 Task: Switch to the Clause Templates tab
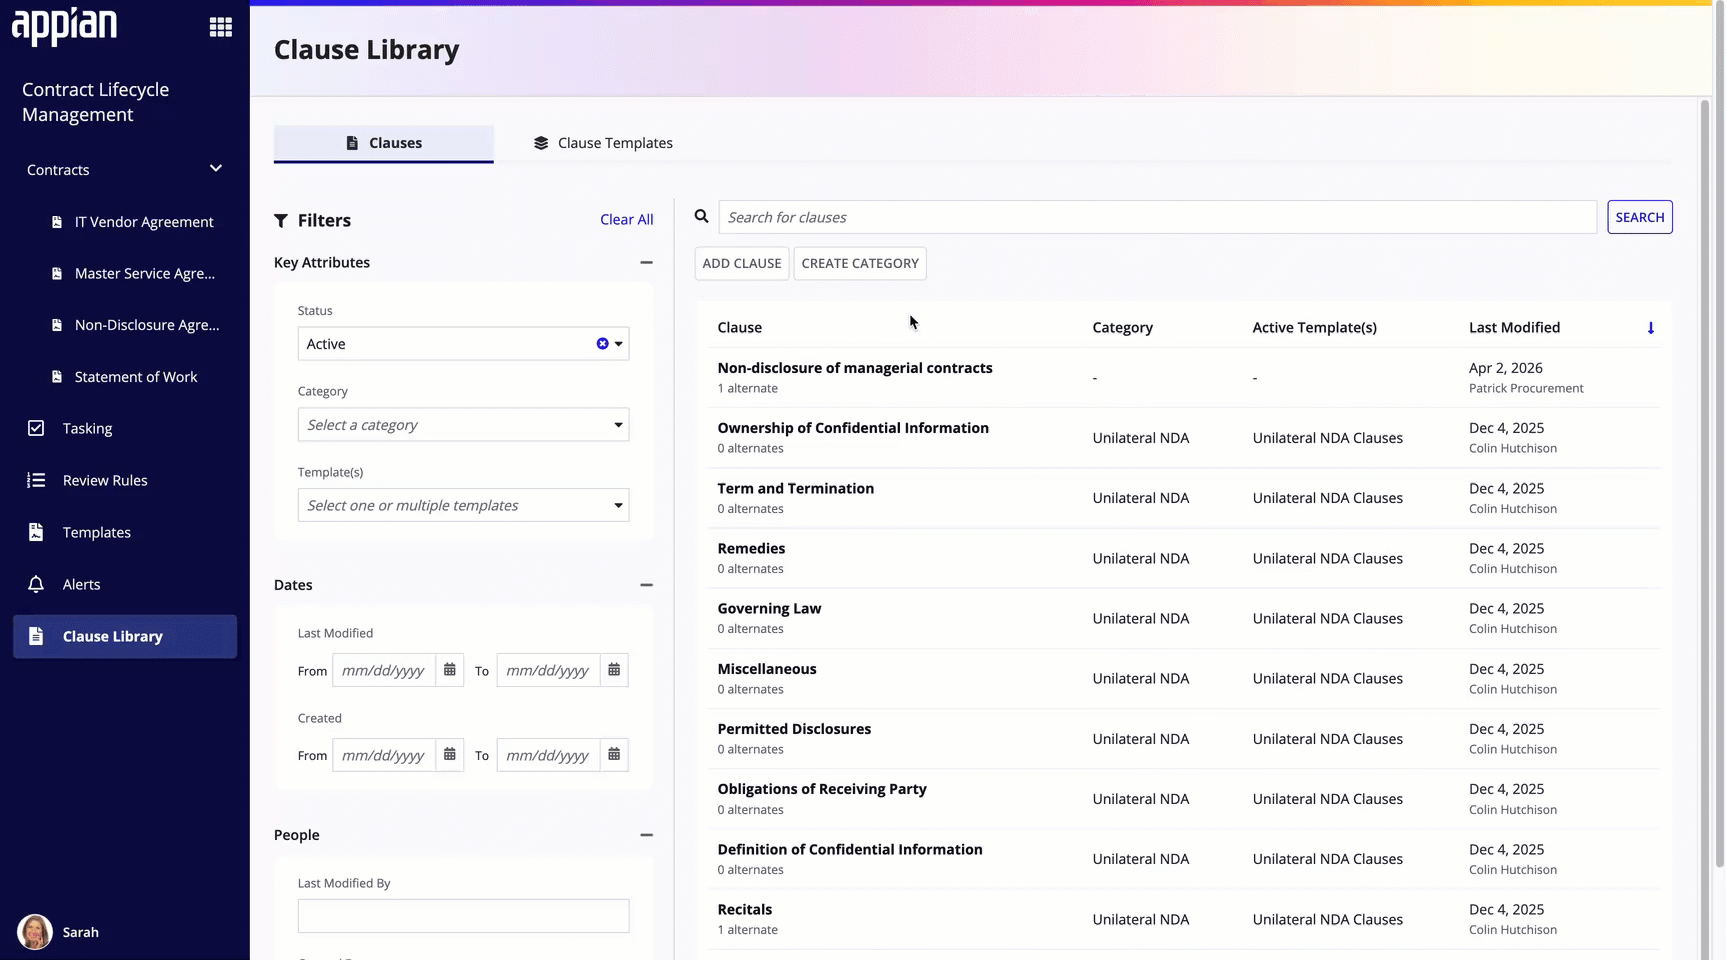[x=603, y=143]
